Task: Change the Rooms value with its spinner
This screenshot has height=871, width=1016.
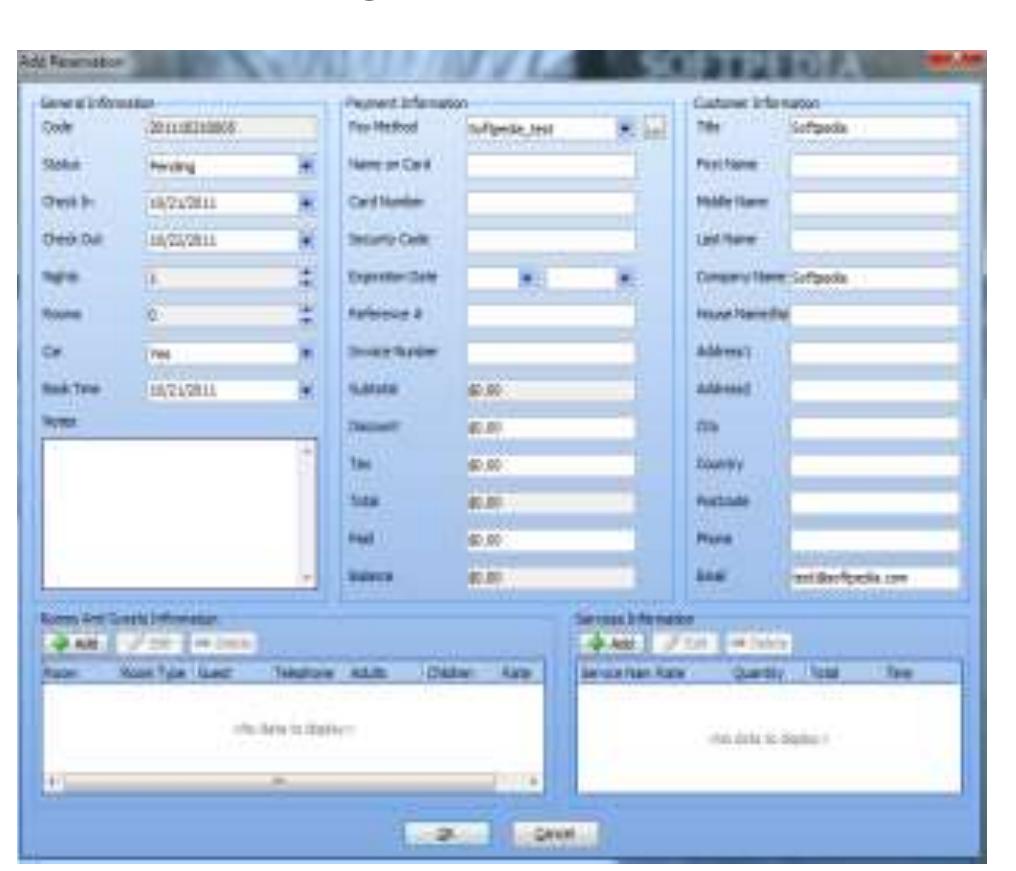Action: click(307, 316)
